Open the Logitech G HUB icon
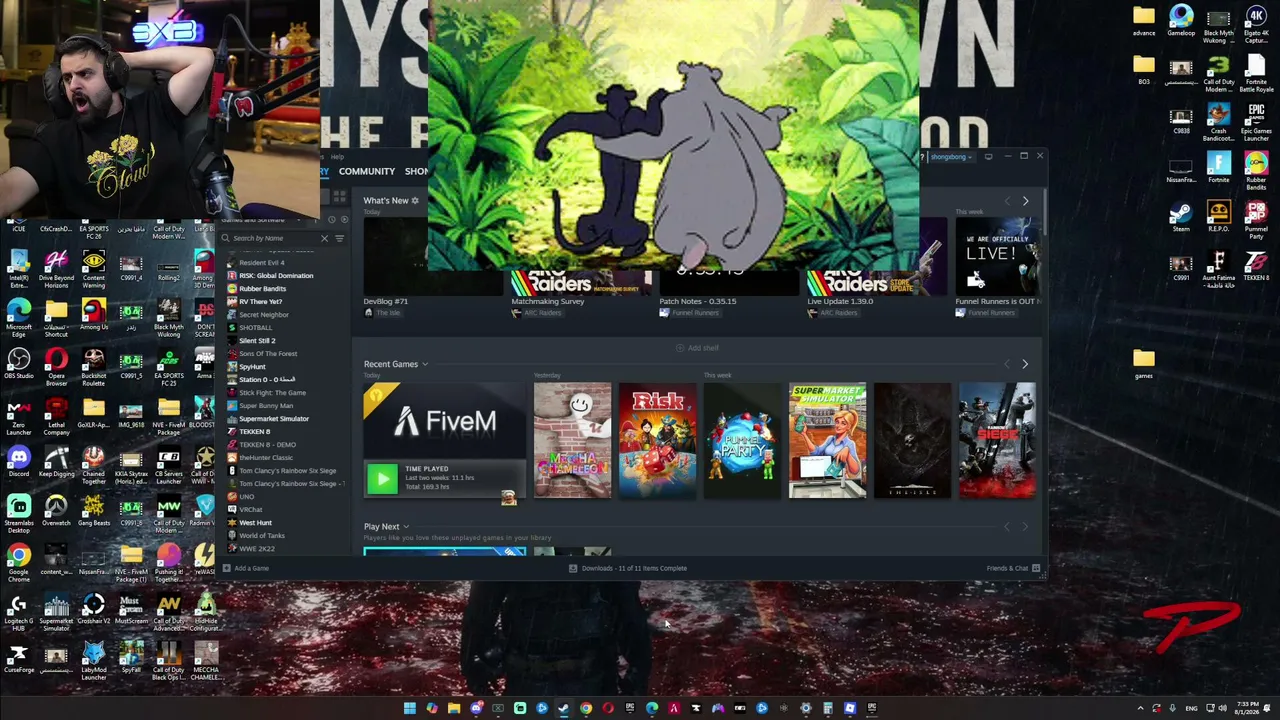 [x=19, y=610]
